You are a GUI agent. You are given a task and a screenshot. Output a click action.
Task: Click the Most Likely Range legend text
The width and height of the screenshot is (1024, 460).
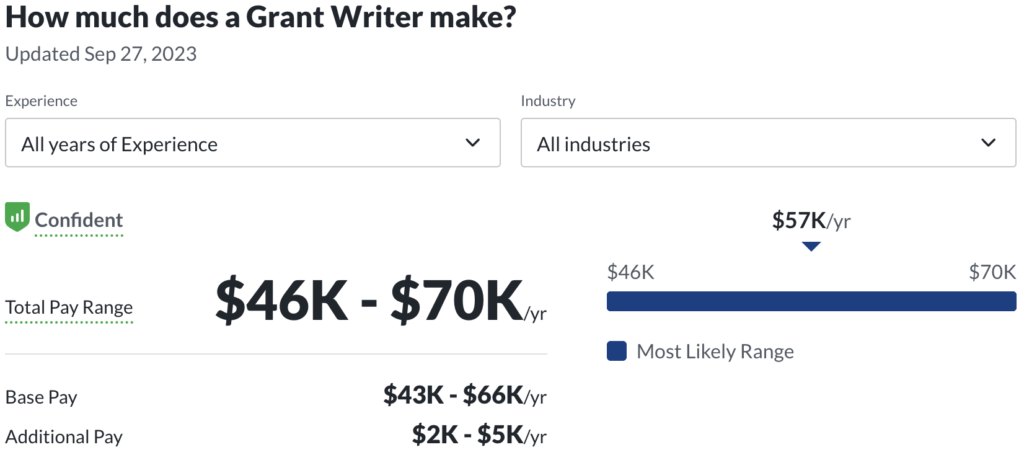(x=715, y=352)
